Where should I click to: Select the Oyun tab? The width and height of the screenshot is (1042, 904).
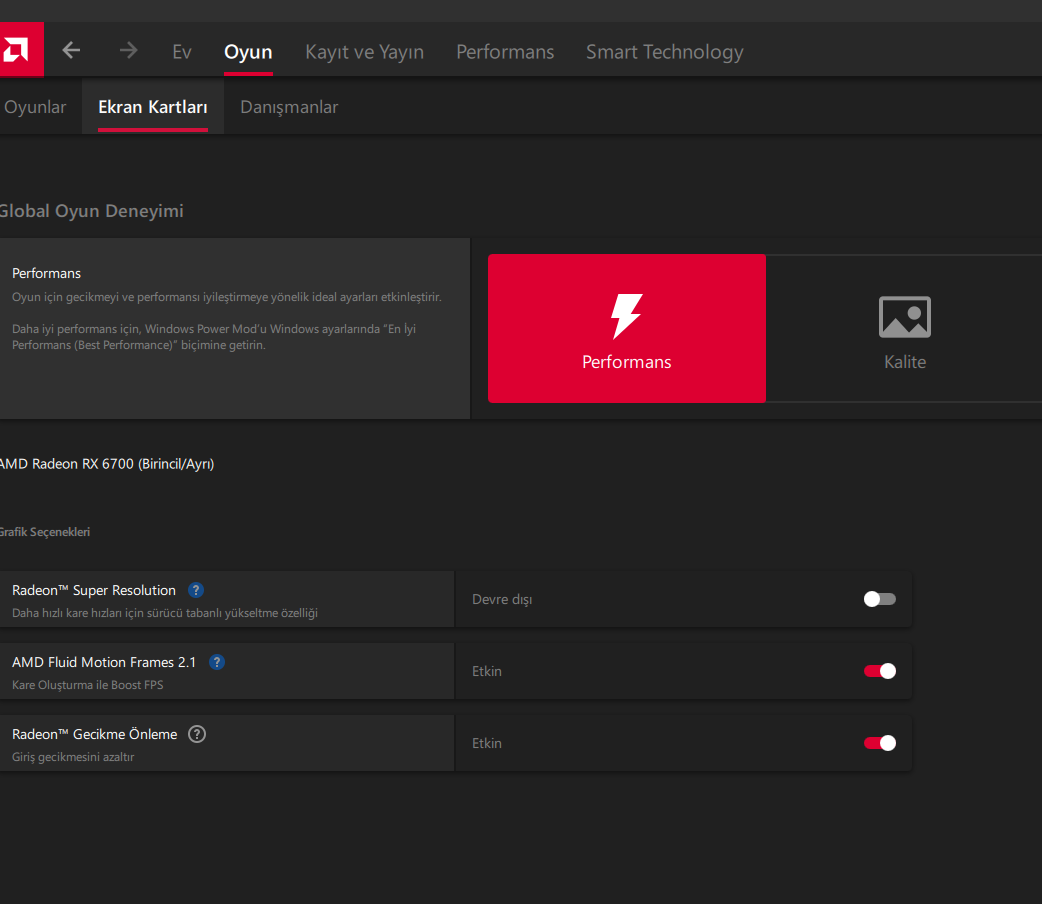click(x=248, y=52)
